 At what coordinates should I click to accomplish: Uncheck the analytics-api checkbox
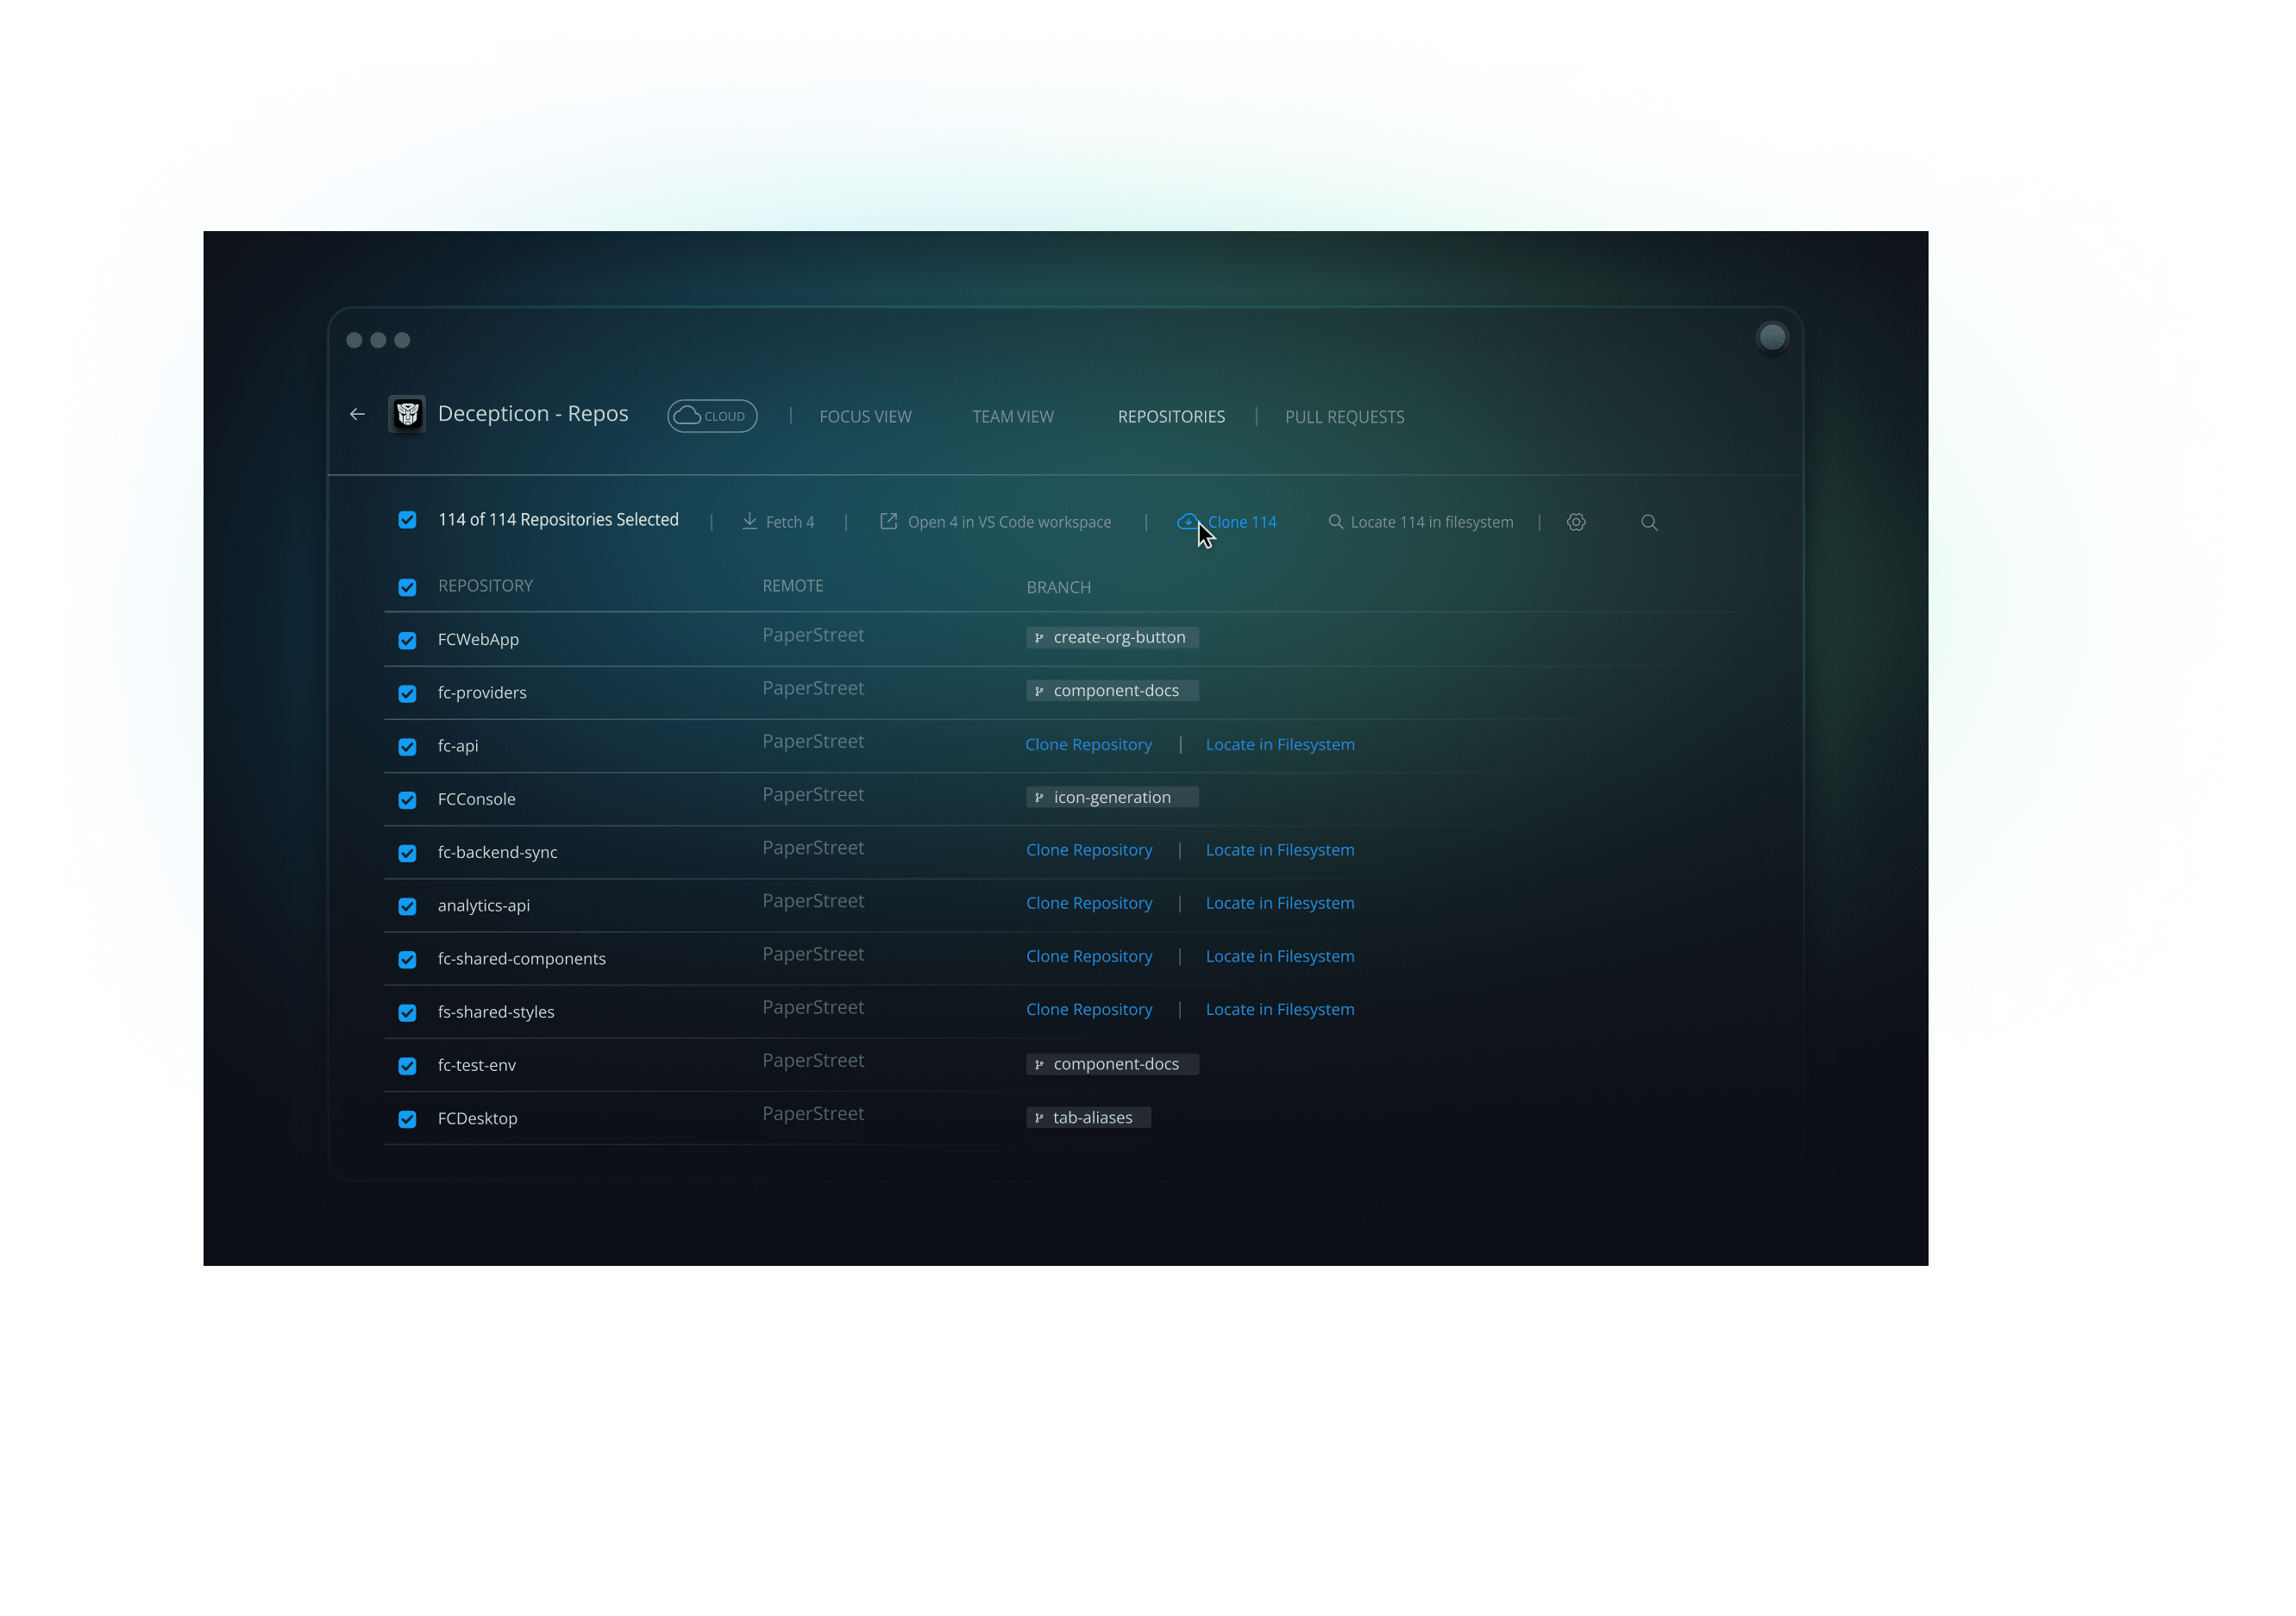pyautogui.click(x=407, y=906)
